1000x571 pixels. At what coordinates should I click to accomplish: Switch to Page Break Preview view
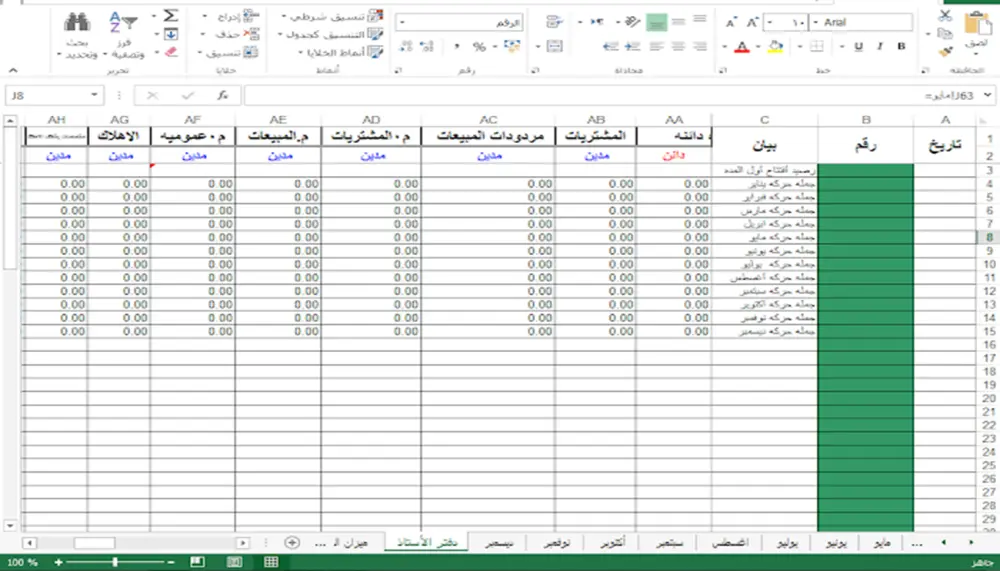[197, 561]
